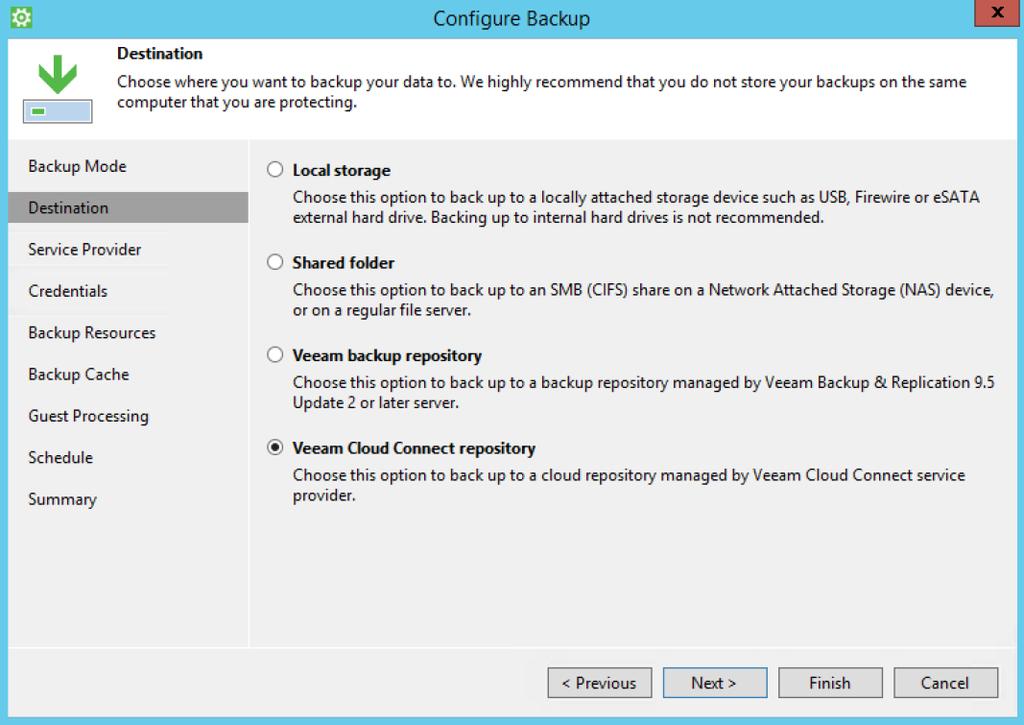Click the Previous button
This screenshot has width=1024, height=725.
[x=600, y=683]
